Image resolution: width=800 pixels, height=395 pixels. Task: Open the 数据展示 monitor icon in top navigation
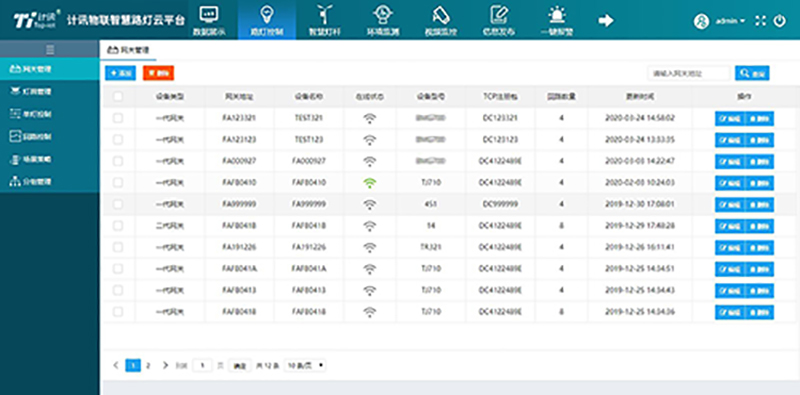208,14
